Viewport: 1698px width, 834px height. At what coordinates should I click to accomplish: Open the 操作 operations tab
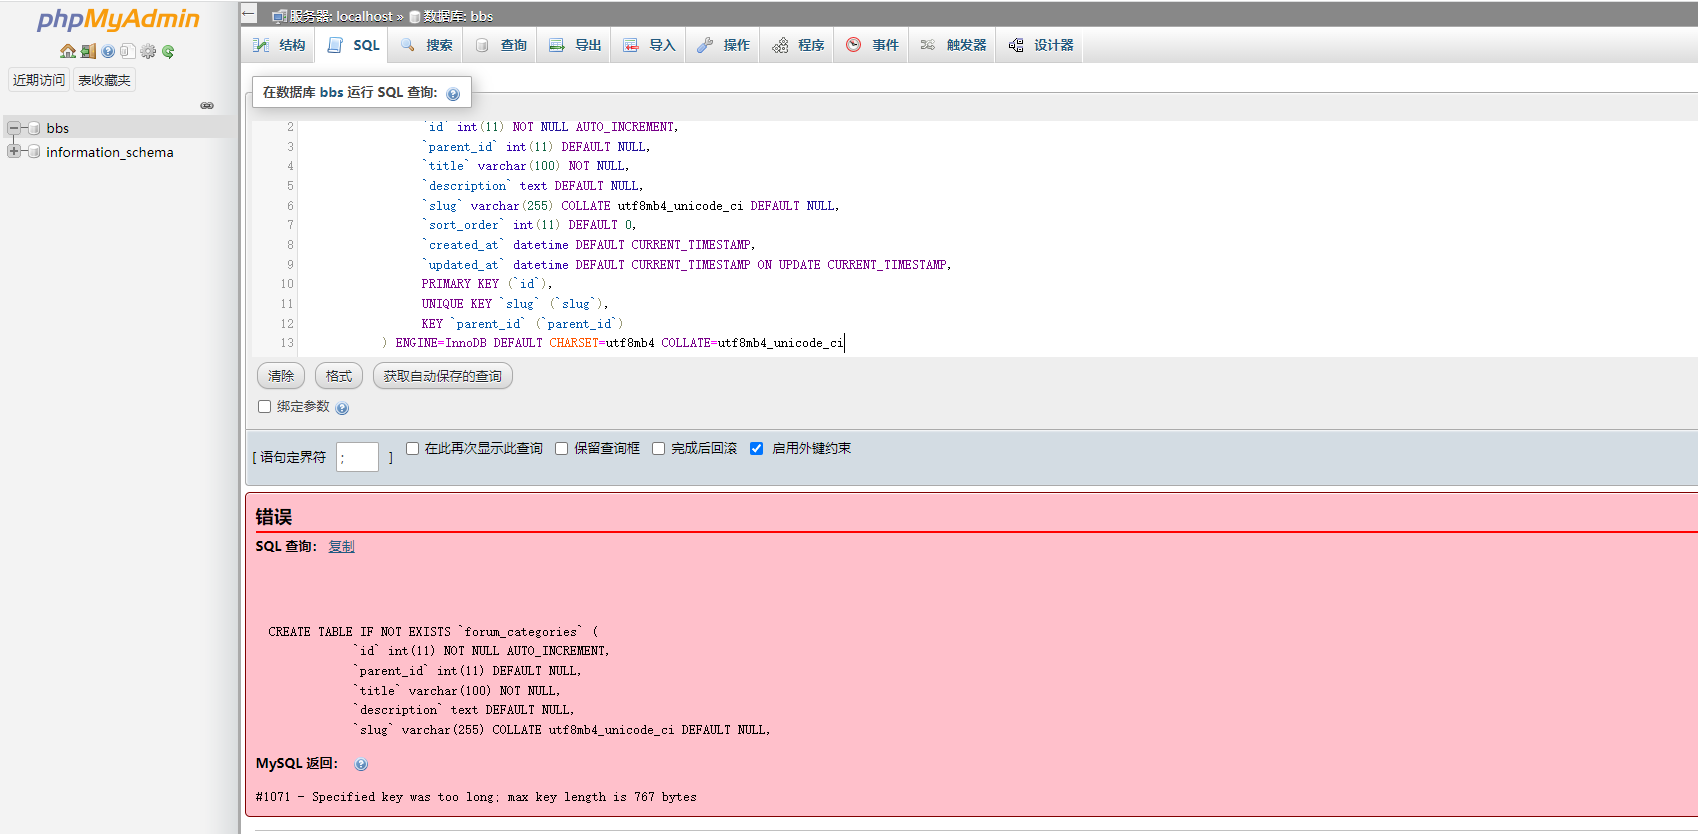tap(723, 45)
